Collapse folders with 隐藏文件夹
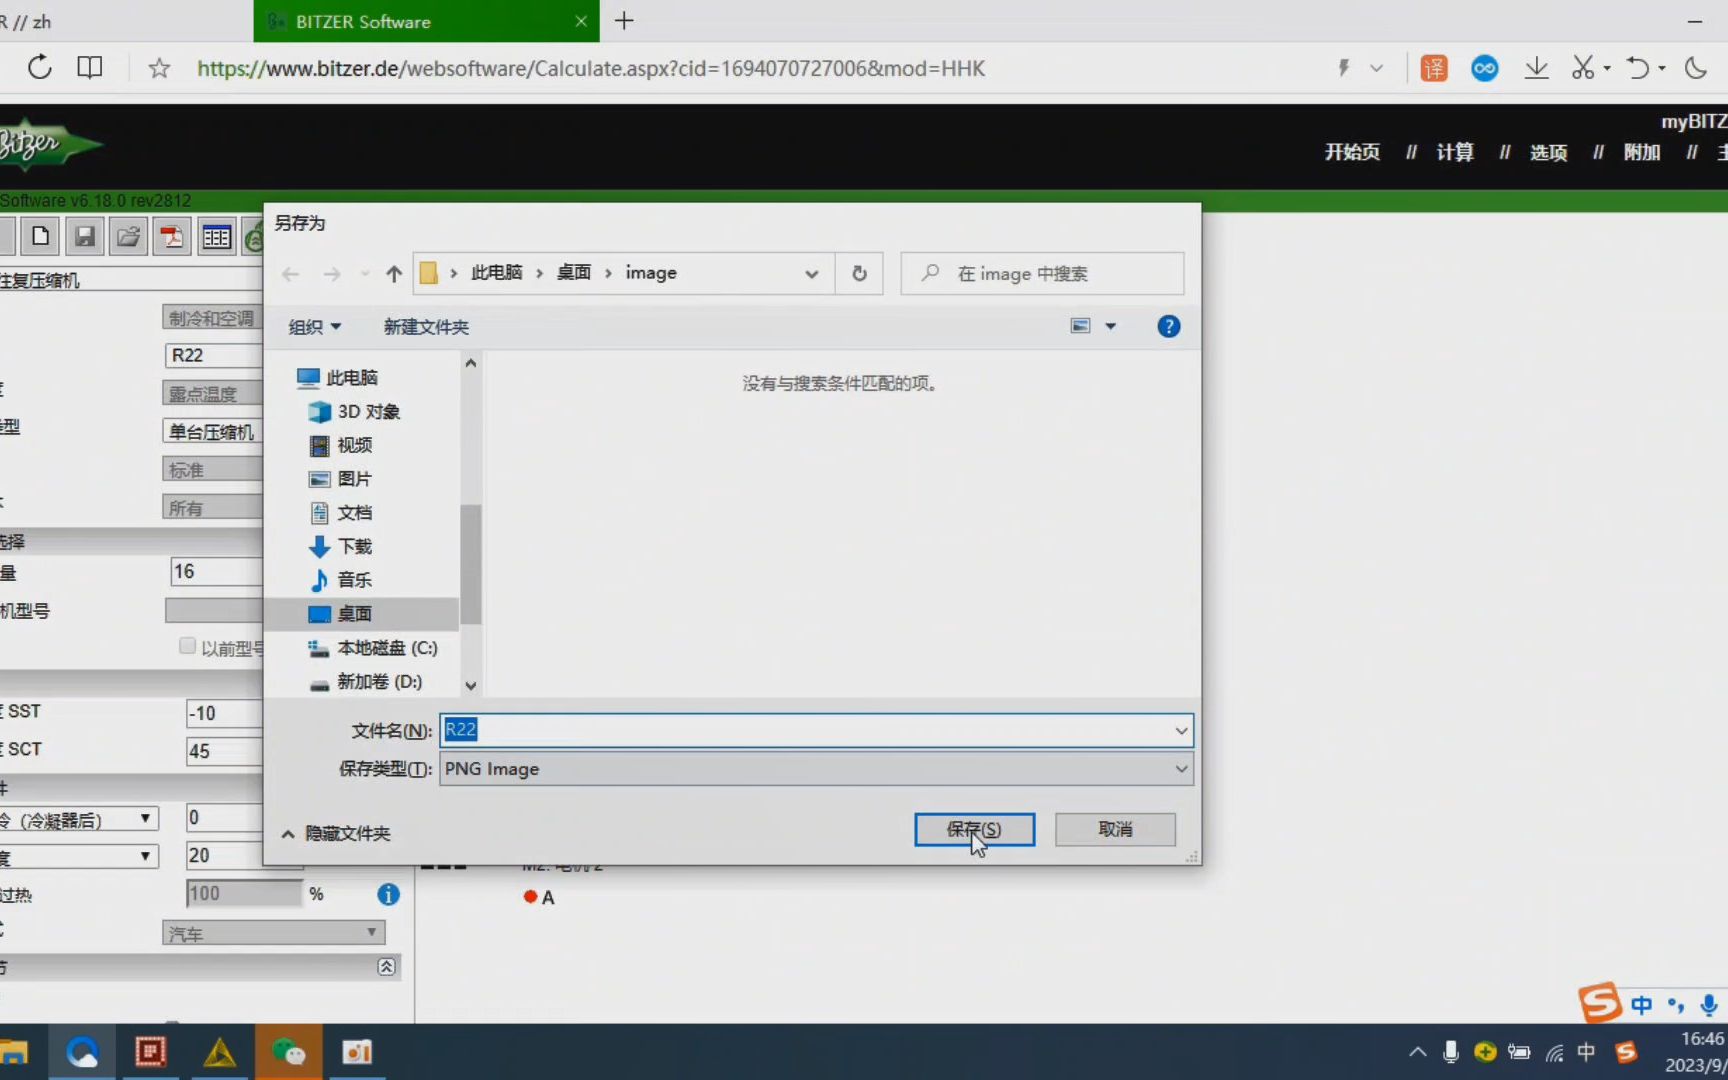This screenshot has height=1080, width=1728. pyautogui.click(x=336, y=834)
